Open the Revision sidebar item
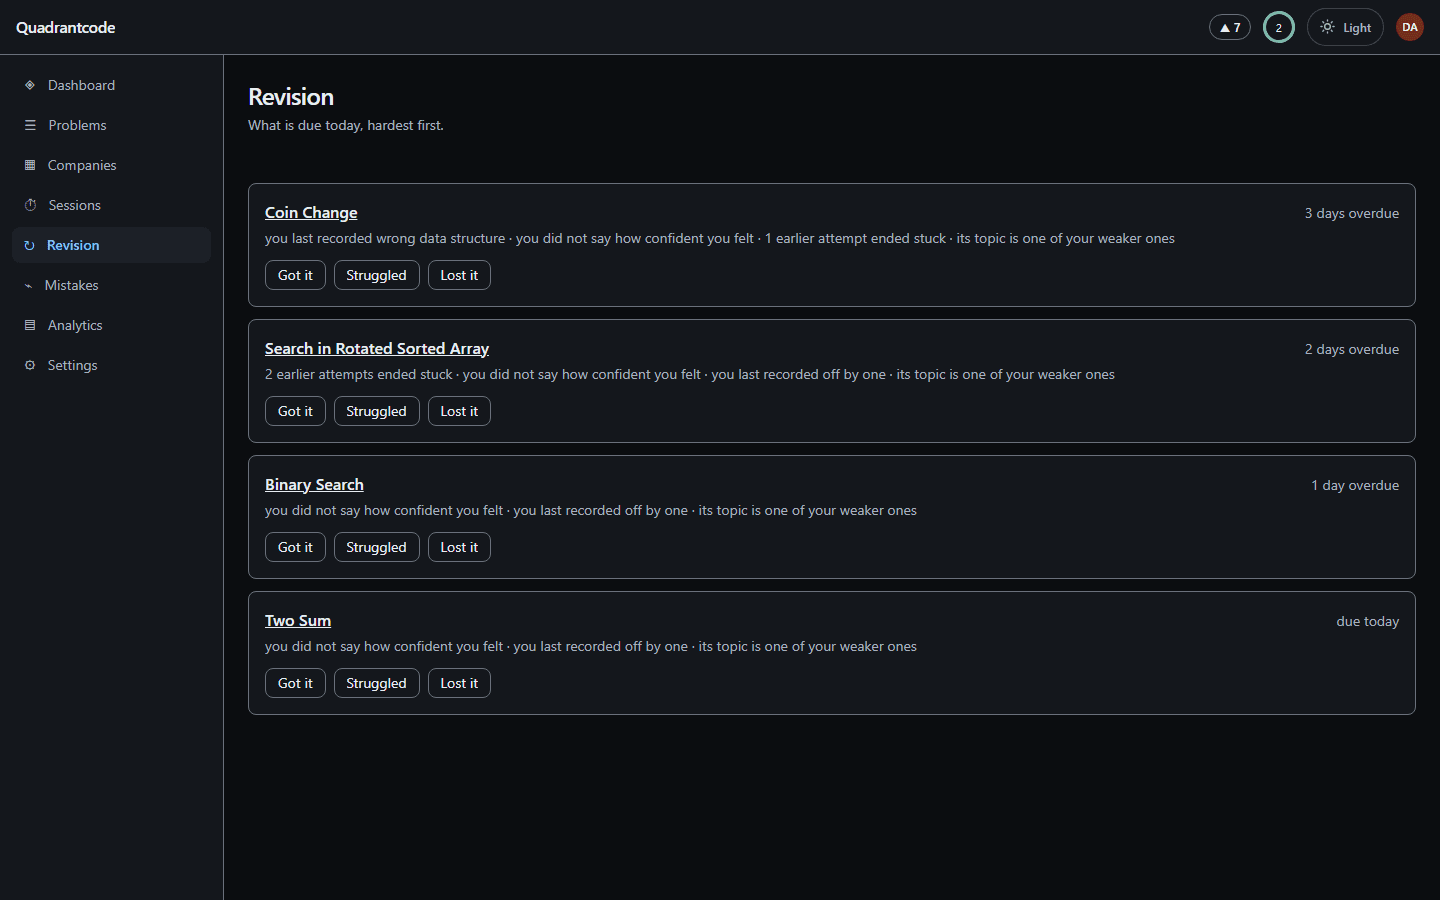Viewport: 1440px width, 900px height. coord(111,245)
